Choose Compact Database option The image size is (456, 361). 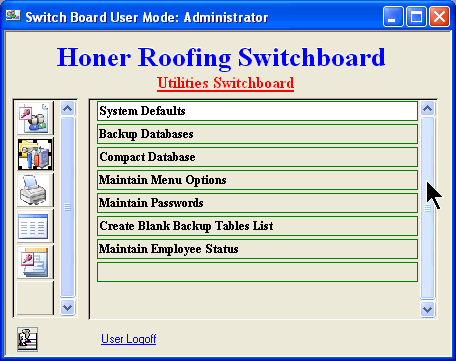pyautogui.click(x=257, y=157)
